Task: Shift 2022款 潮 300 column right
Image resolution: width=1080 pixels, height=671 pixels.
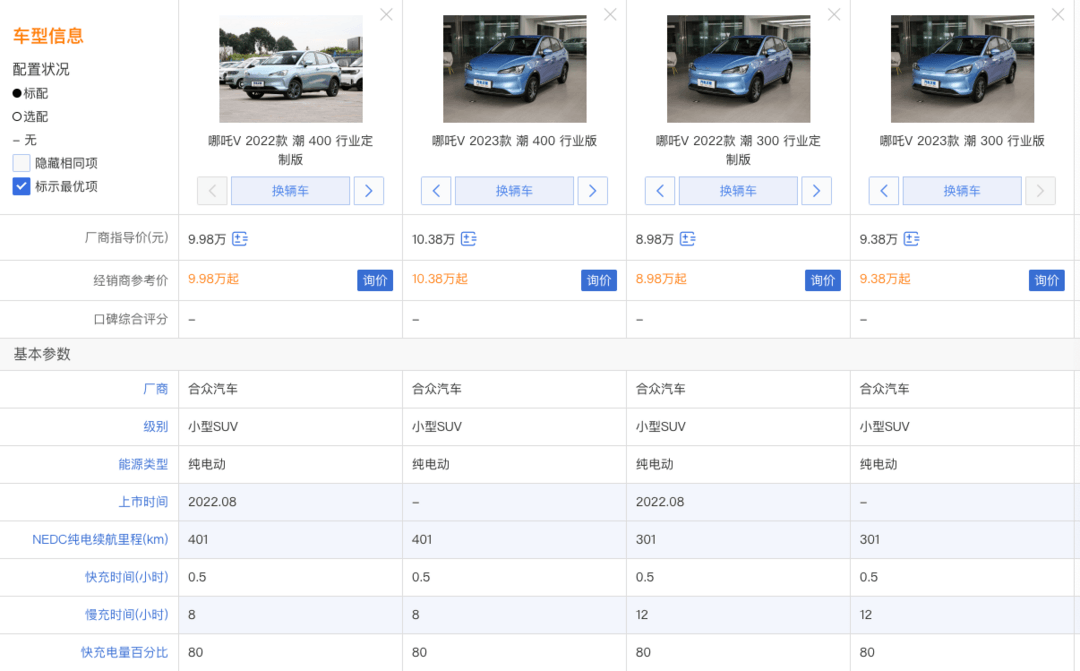Action: [817, 191]
